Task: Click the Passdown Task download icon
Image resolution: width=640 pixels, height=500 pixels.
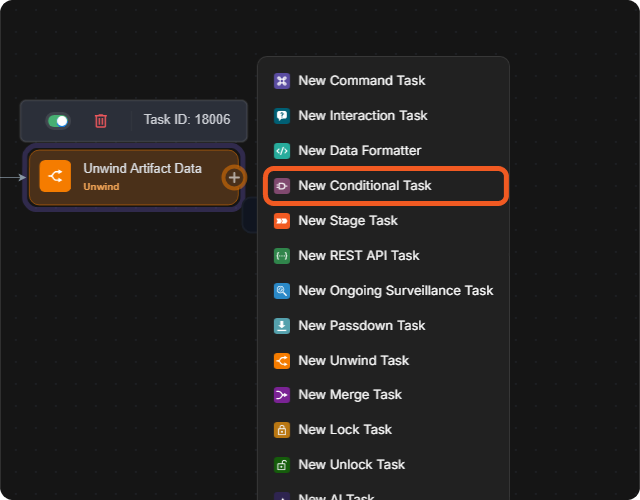Action: tap(282, 326)
